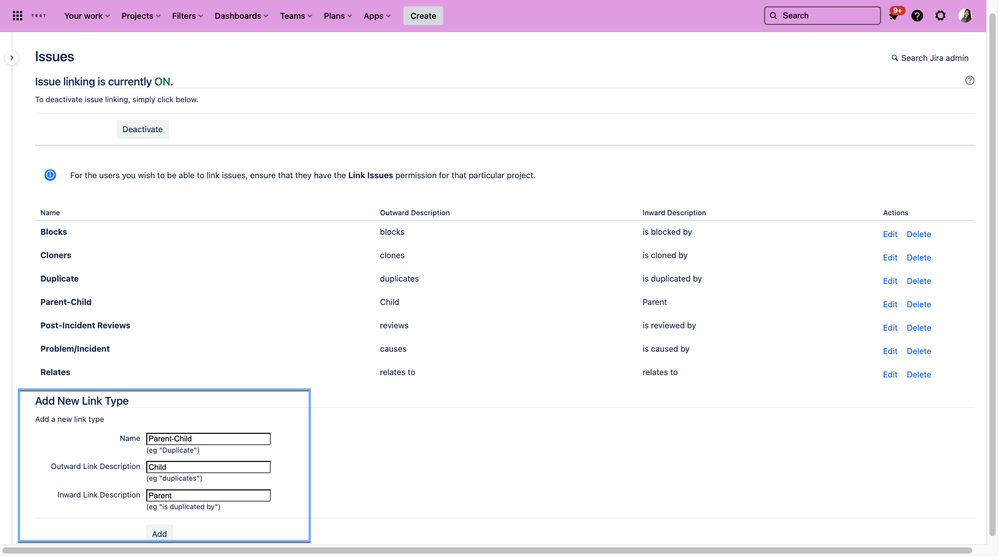
Task: Click the 'duplicates' outward description
Action: pyautogui.click(x=399, y=279)
